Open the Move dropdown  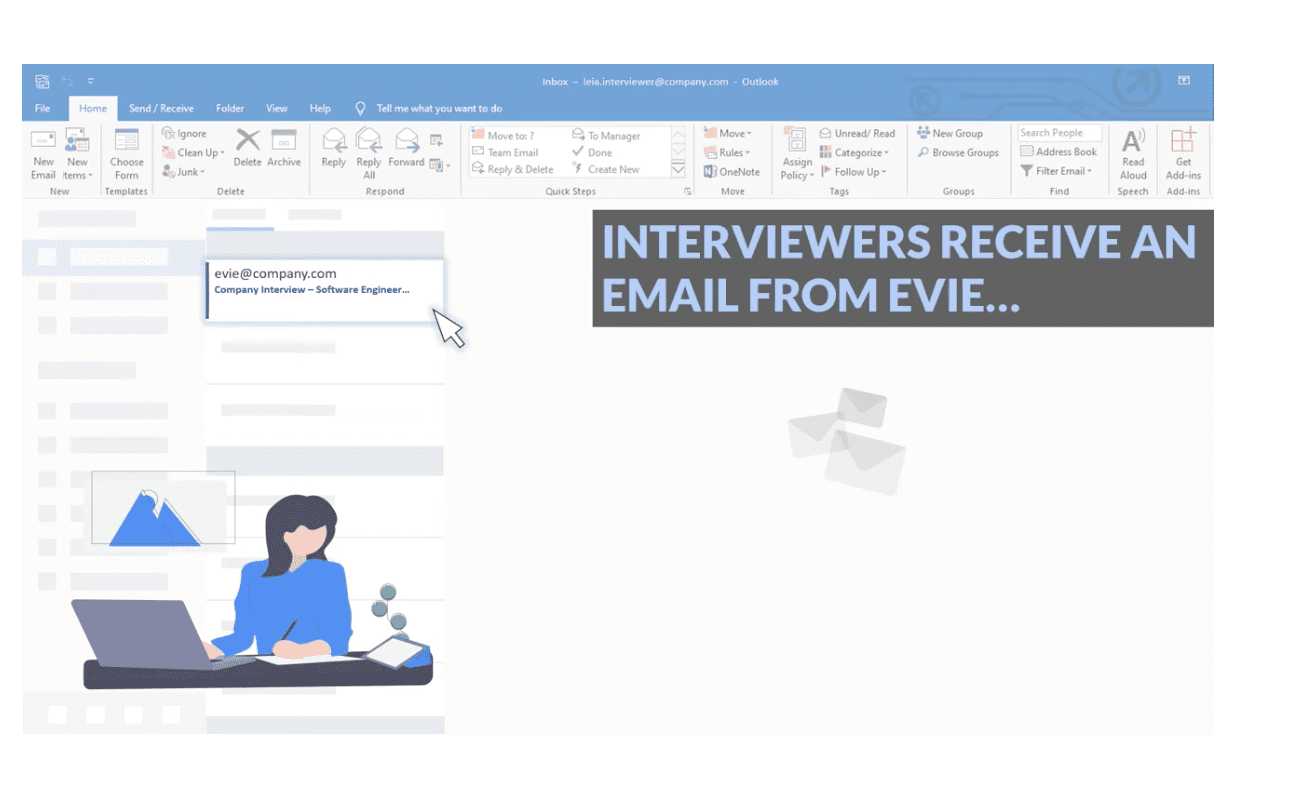coord(728,133)
